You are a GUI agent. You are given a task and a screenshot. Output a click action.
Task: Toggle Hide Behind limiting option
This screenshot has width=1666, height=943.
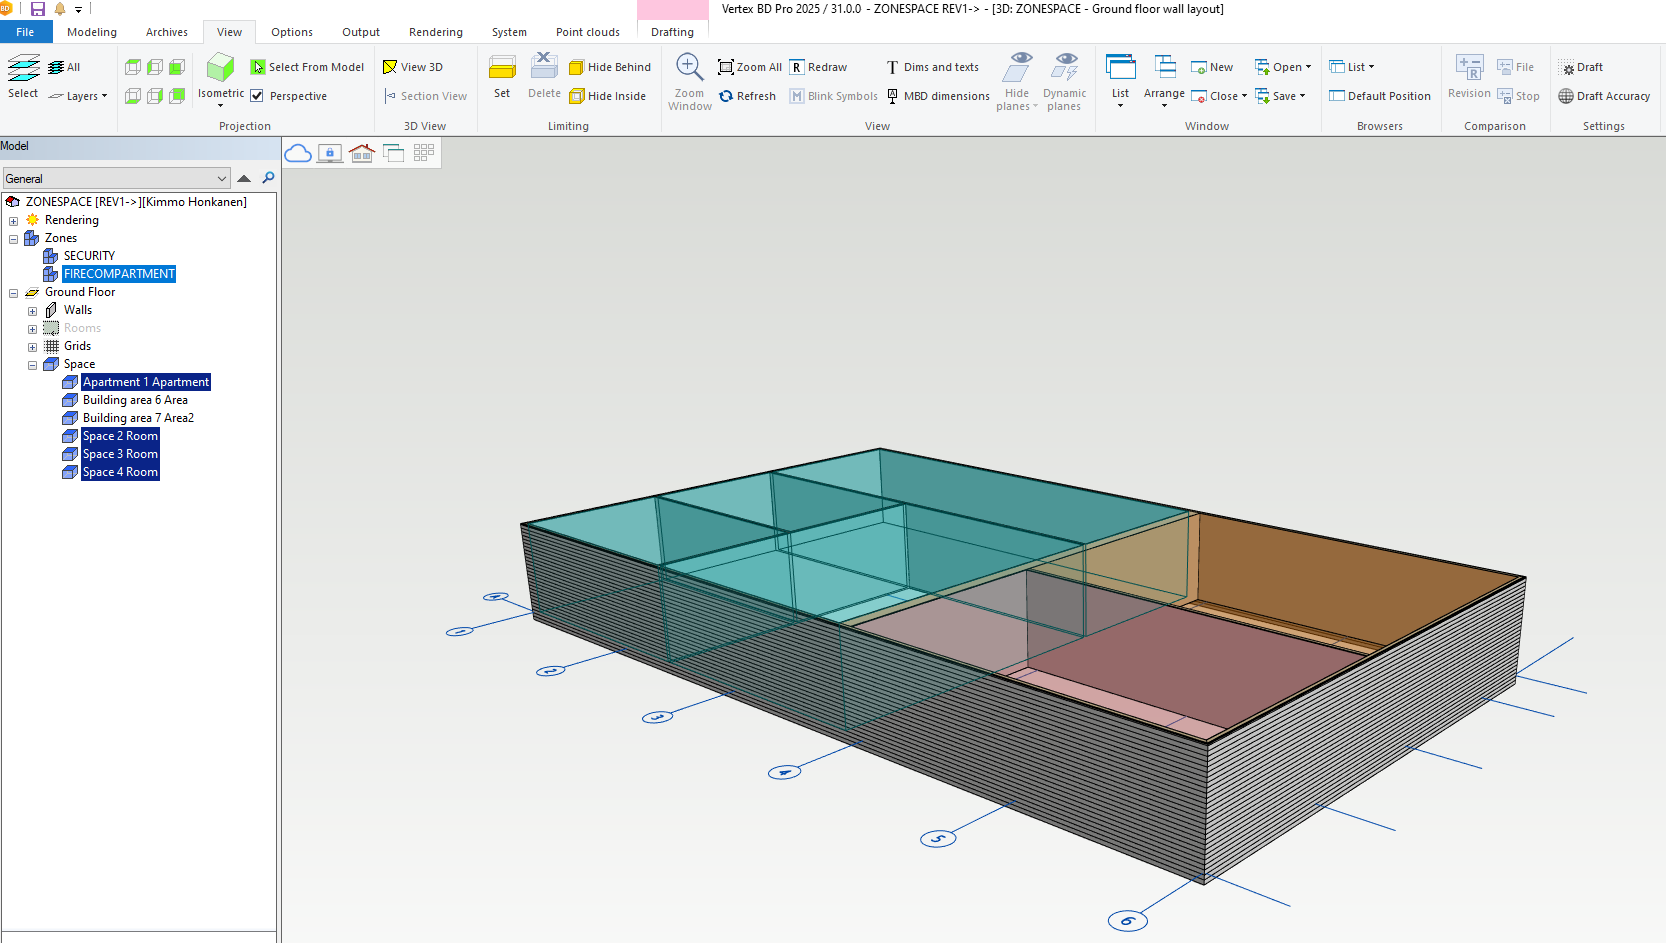(x=610, y=67)
